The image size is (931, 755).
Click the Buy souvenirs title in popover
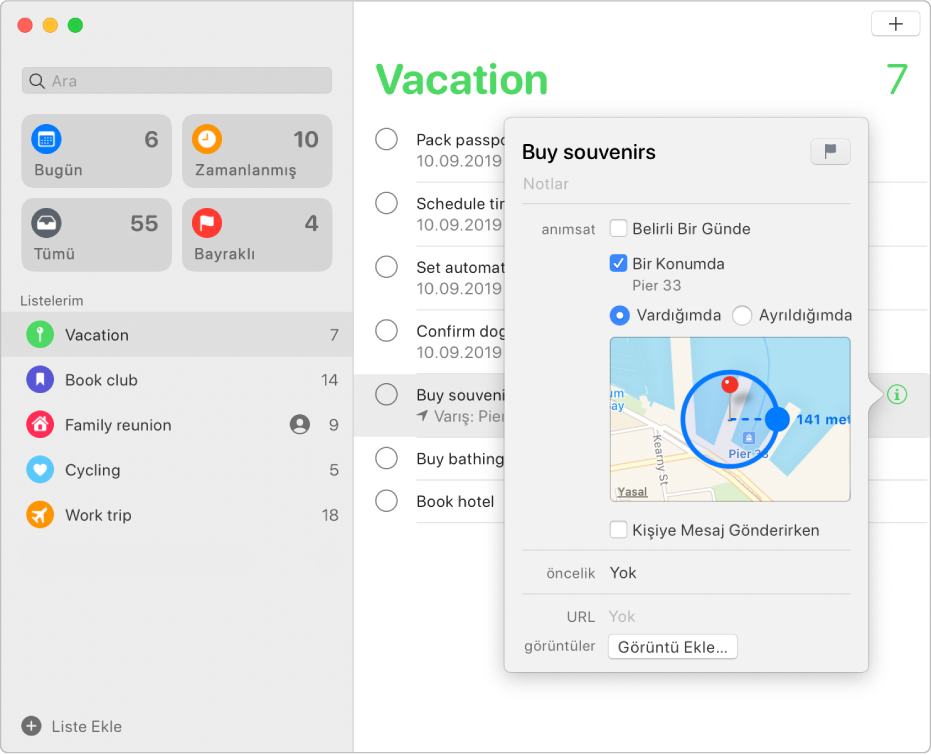588,152
